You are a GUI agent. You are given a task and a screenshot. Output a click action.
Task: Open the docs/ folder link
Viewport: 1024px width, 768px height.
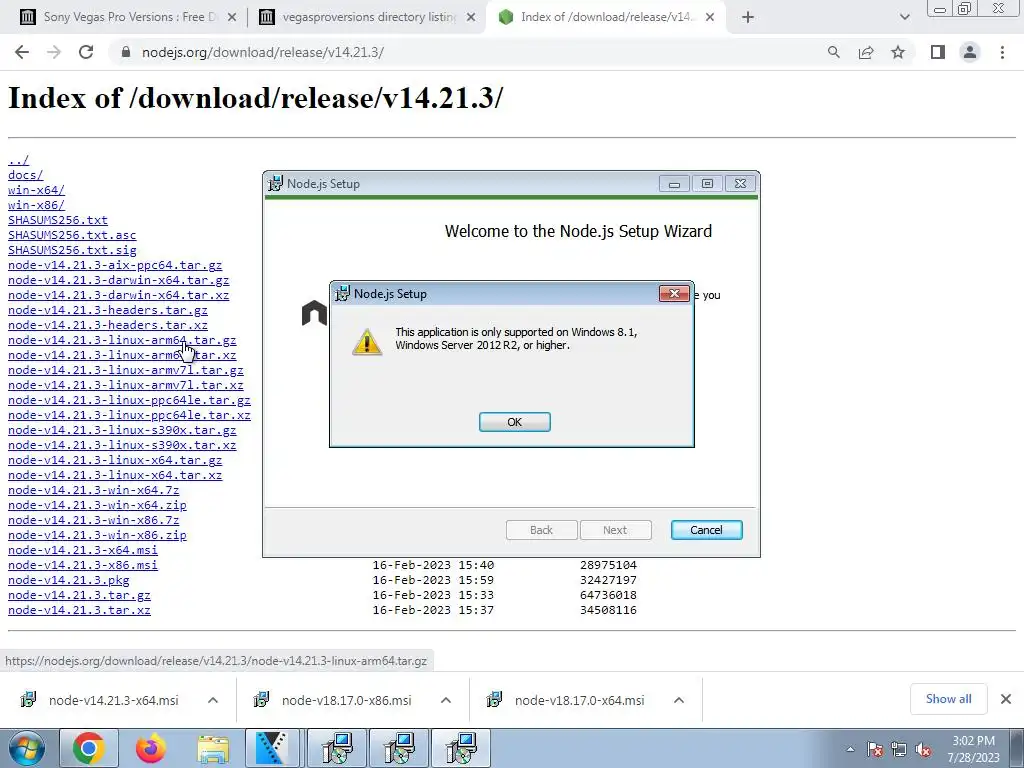(25, 175)
